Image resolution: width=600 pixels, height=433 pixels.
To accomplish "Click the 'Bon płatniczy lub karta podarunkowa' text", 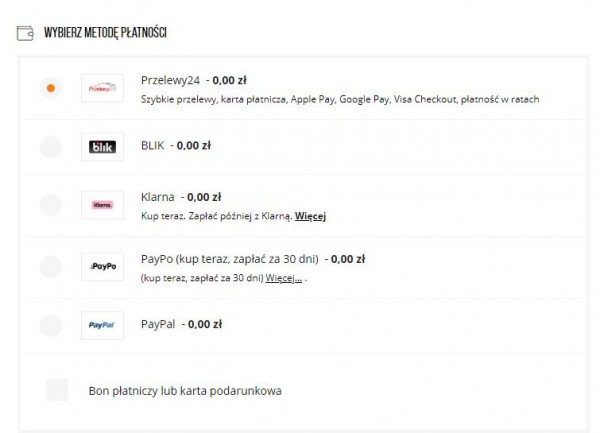I will pos(185,390).
